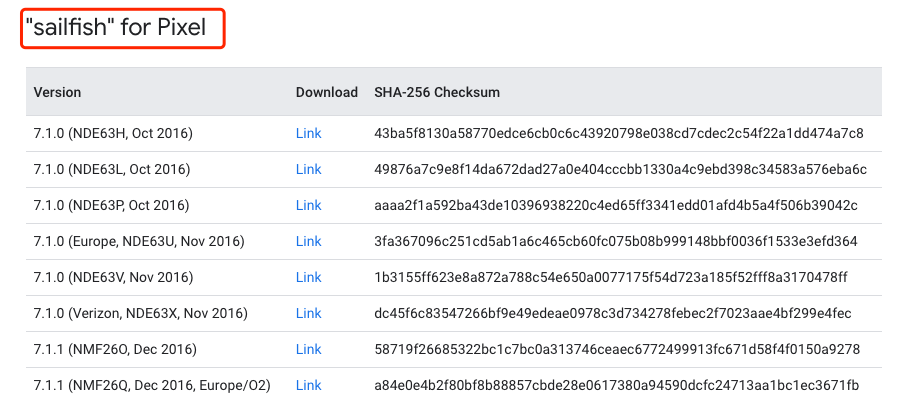Click checksum starting with 3fa367096c25
Image resolution: width=900 pixels, height=403 pixels.
tap(616, 242)
